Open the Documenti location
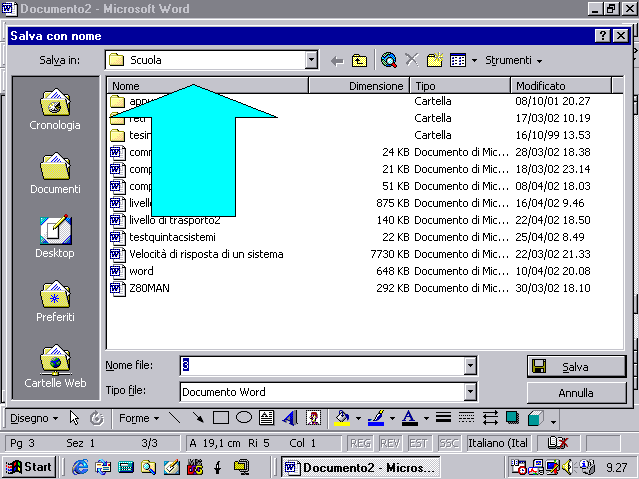 coord(55,173)
